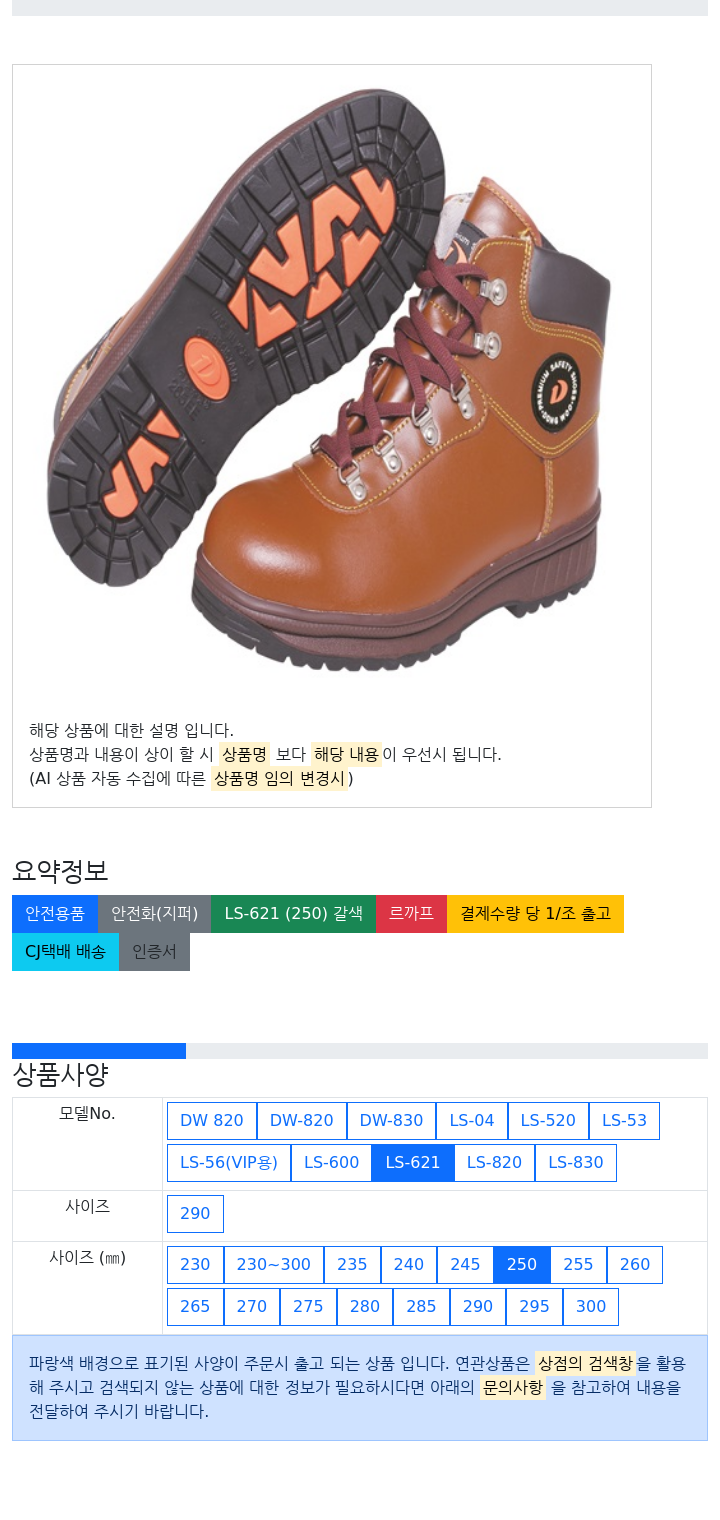Click the yellow 결제수량 당 1/조 출고 badge
This screenshot has width=720, height=1520.
pos(535,914)
